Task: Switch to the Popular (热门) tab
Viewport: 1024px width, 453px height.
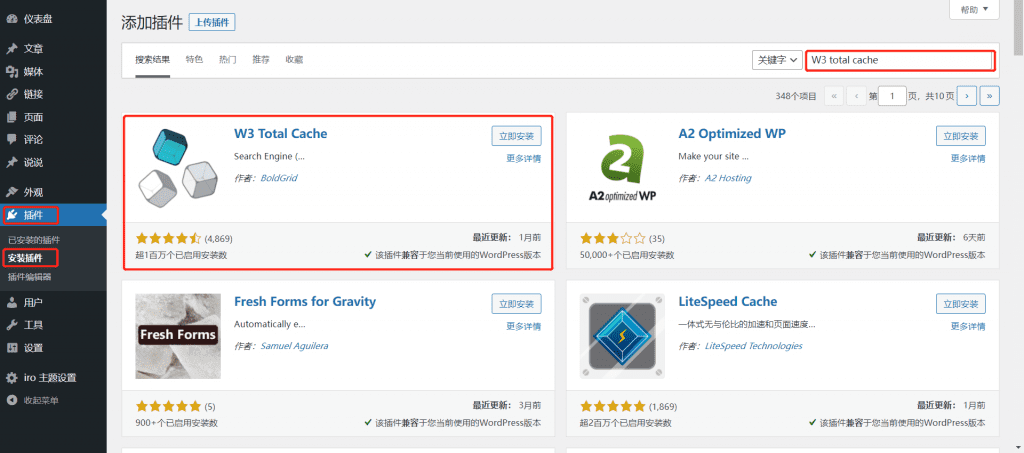Action: click(227, 60)
